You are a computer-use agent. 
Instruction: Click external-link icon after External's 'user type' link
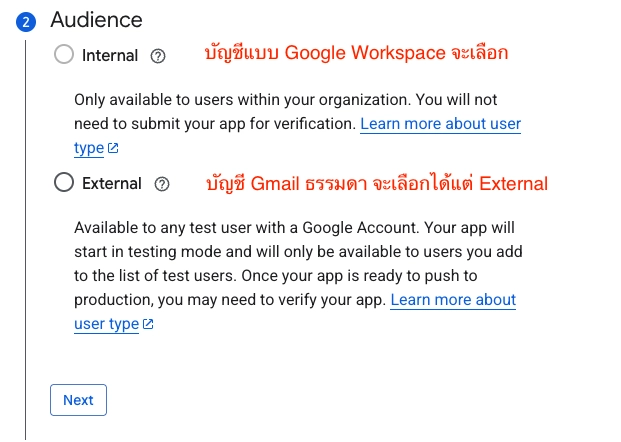[148, 324]
